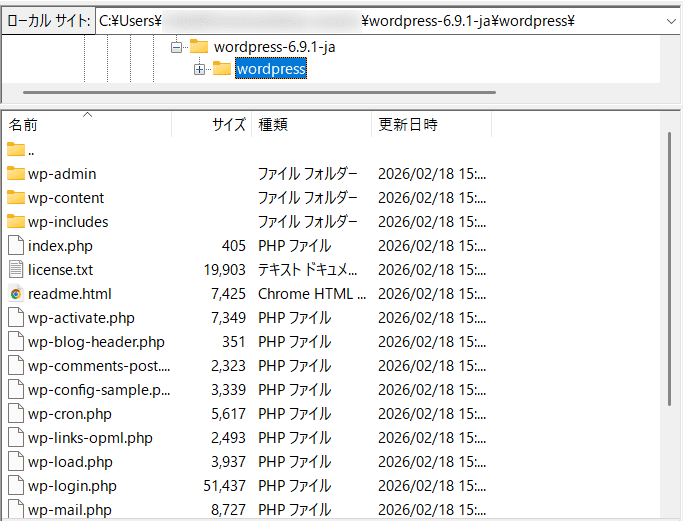This screenshot has width=683, height=521.
Task: Click the 7,425 size of readme.html
Action: 229,294
